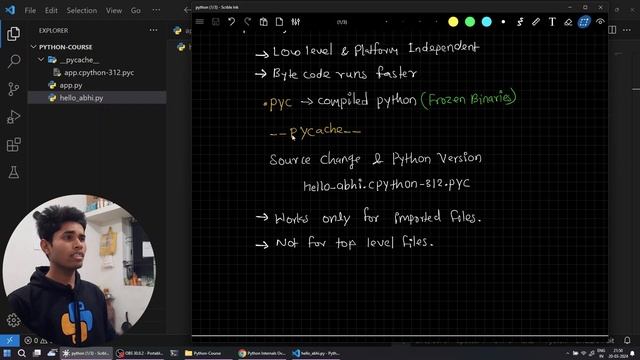Pick cyan ink color
640x360 pixels.
tap(487, 22)
